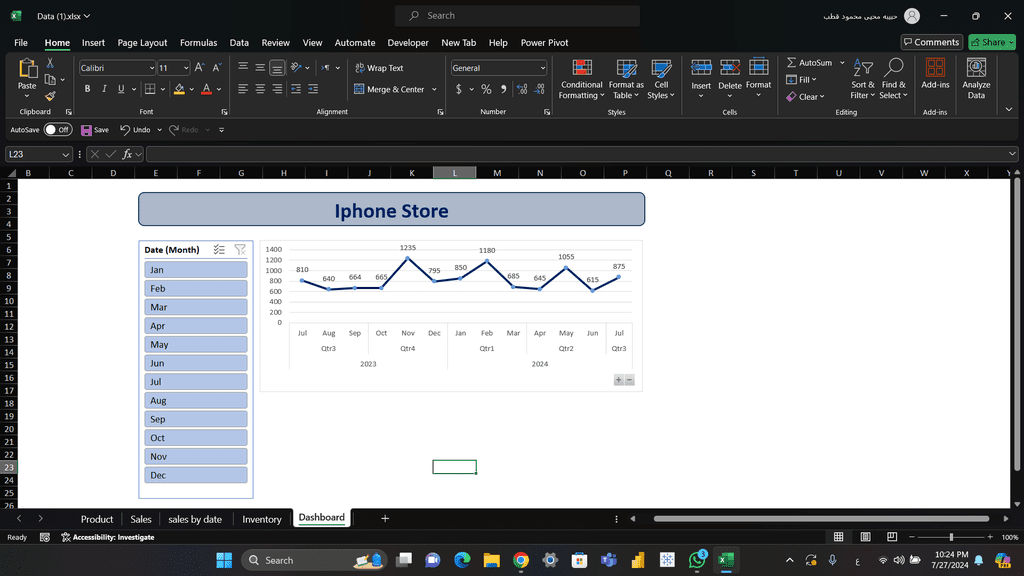Select Jan in the month slicer

(196, 270)
